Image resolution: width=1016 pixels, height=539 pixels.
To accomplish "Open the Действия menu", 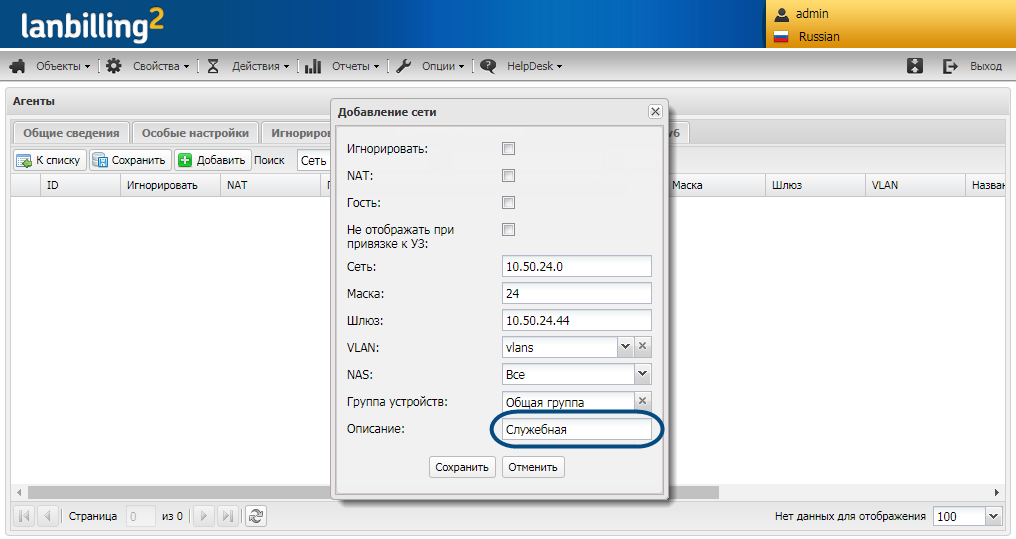I will (x=260, y=66).
